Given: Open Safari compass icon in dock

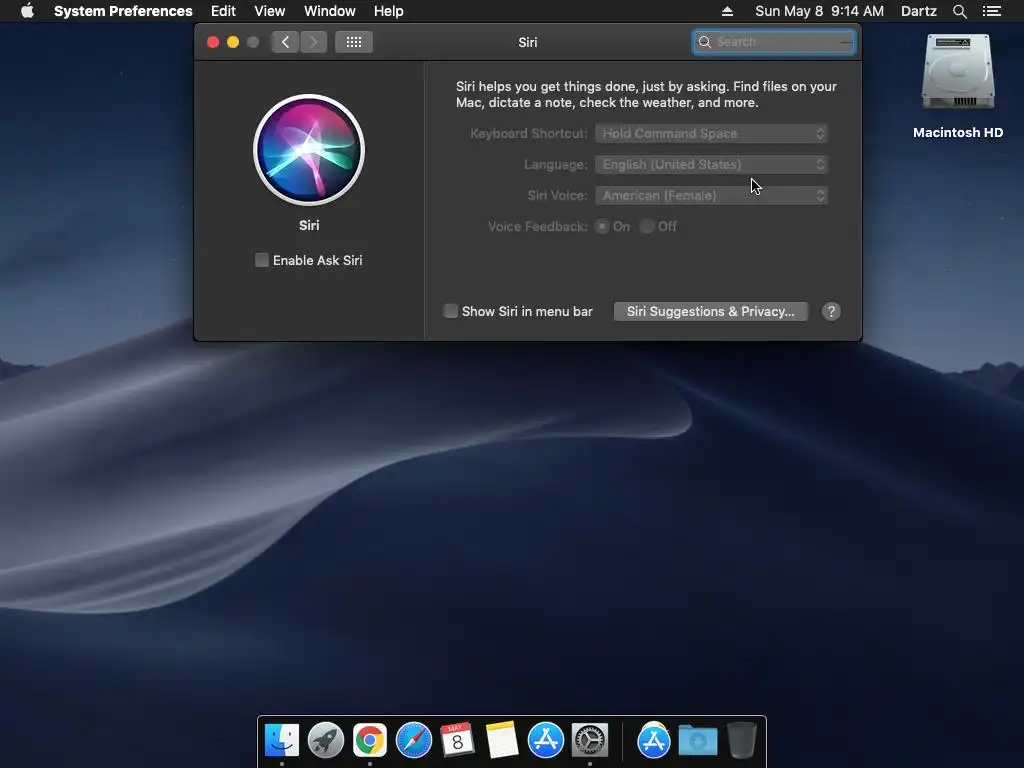Looking at the screenshot, I should pos(413,741).
